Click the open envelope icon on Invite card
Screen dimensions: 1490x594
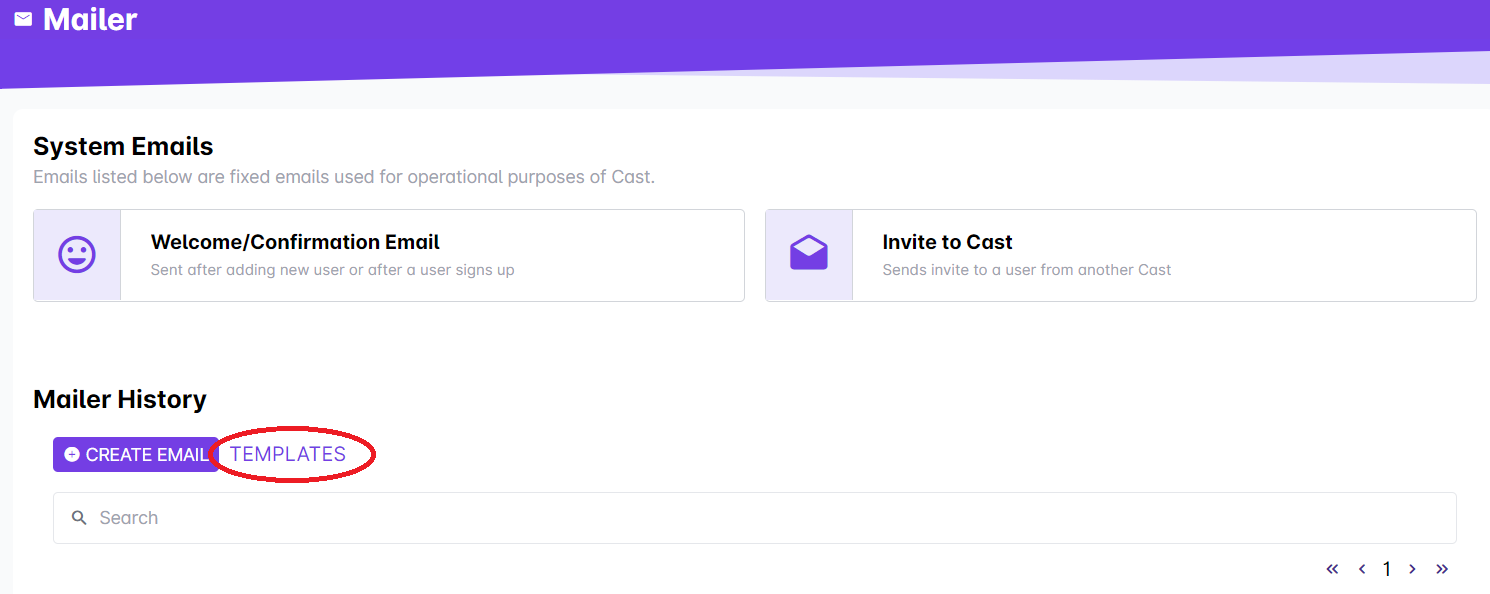pos(809,255)
